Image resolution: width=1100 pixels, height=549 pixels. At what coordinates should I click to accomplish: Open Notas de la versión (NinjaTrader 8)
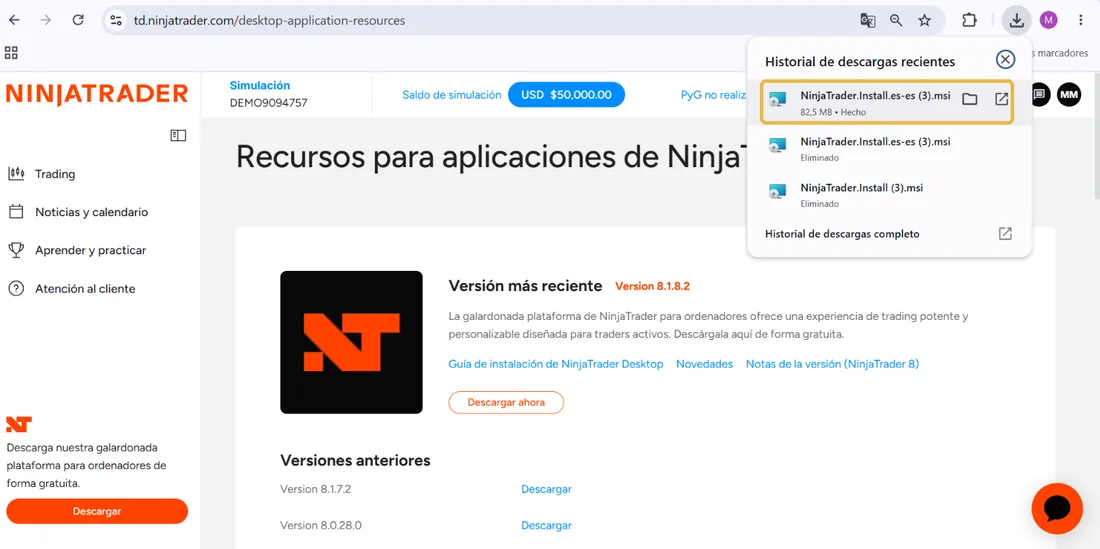(832, 364)
